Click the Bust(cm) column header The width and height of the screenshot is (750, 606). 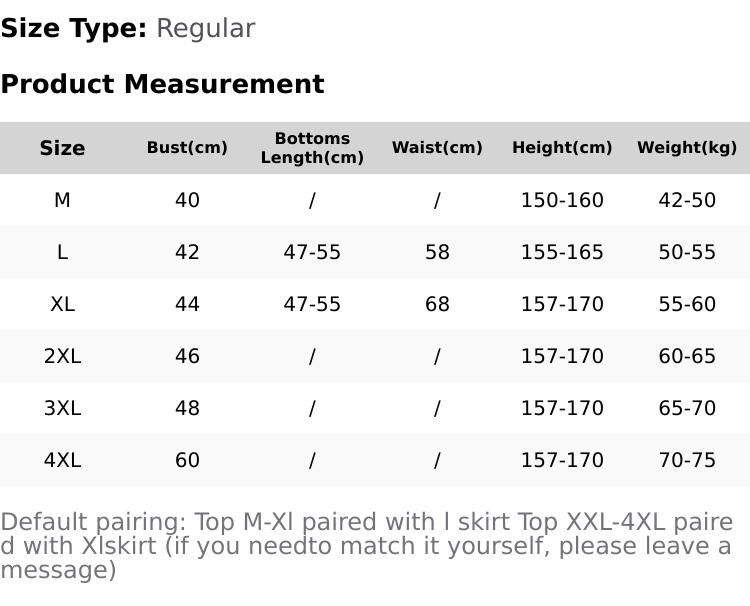[x=187, y=148]
